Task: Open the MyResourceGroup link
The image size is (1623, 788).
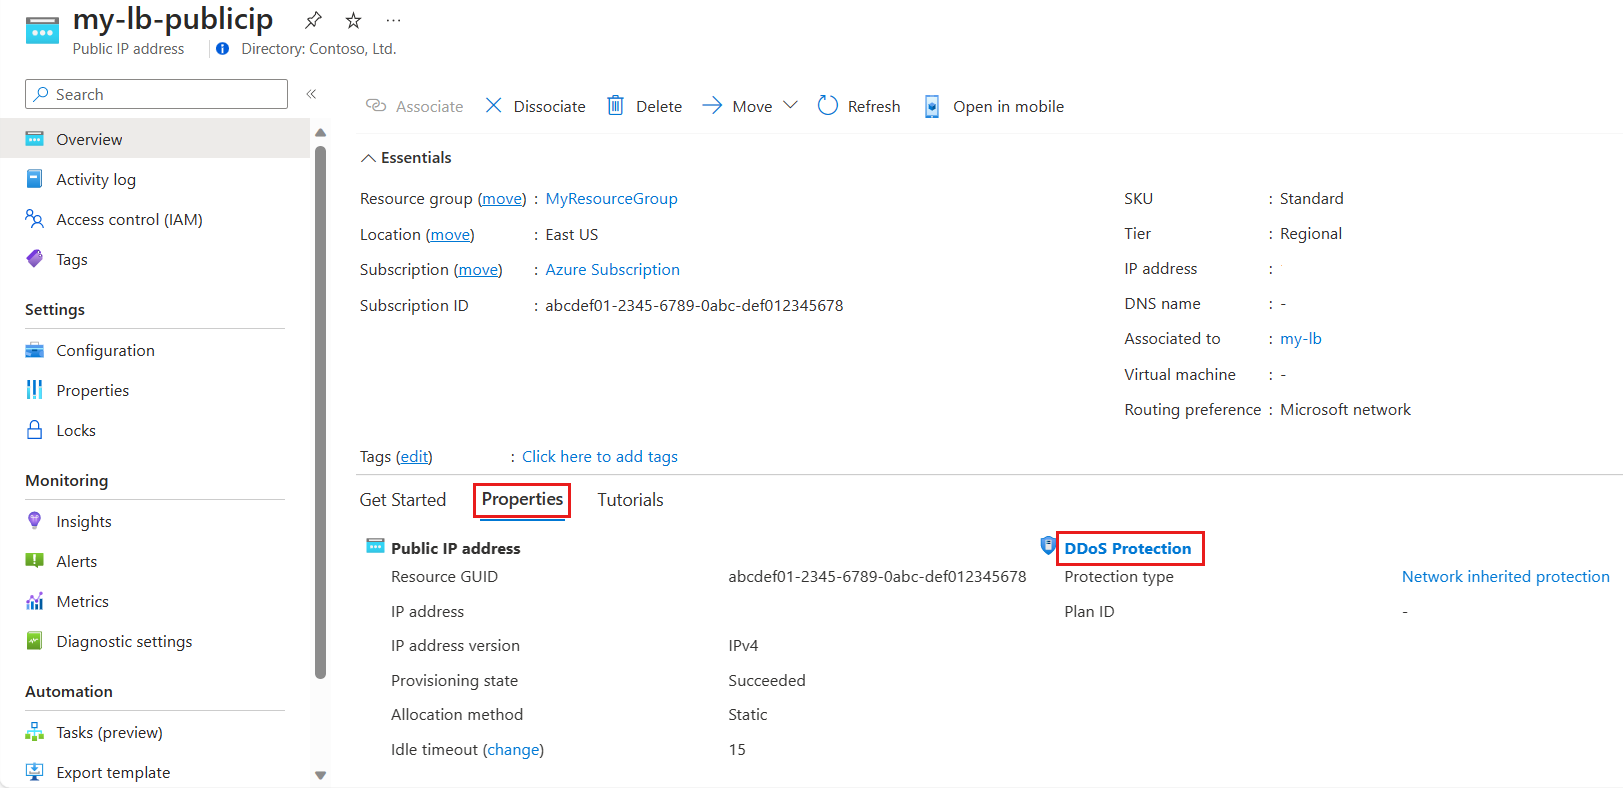Action: pos(611,199)
